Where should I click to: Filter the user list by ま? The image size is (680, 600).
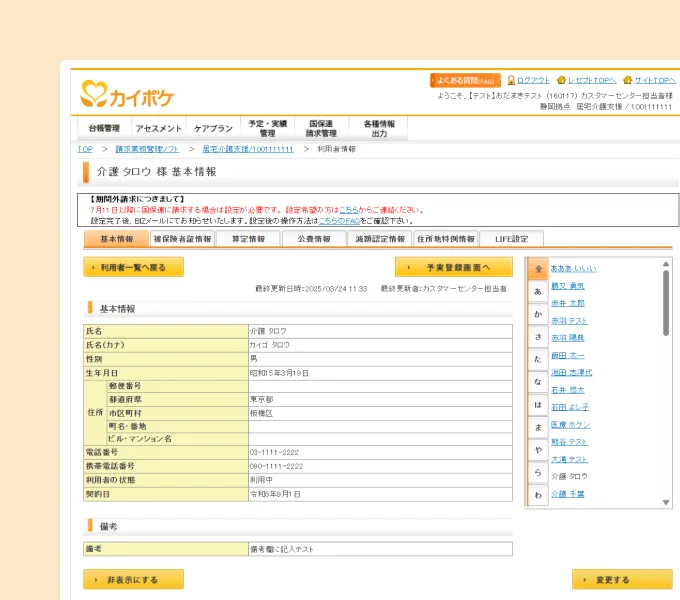pos(538,427)
